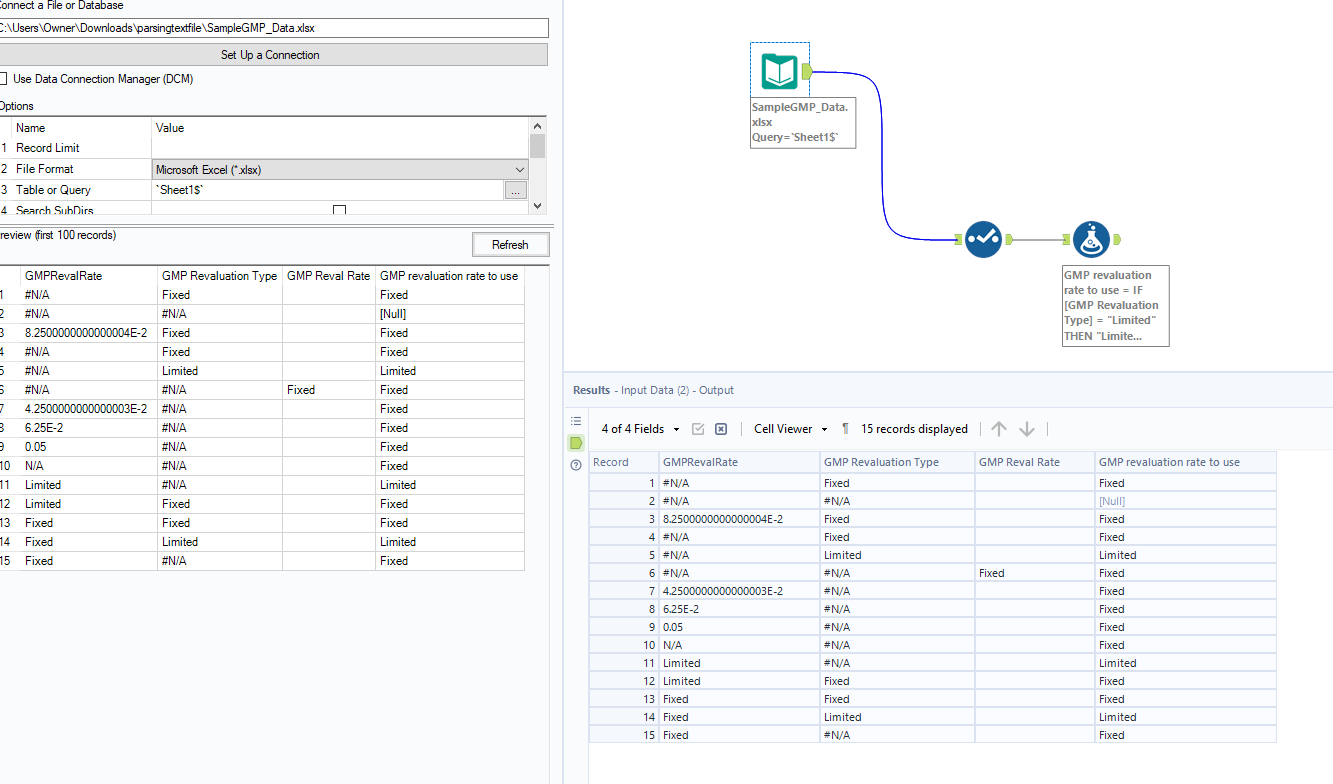This screenshot has height=784, width=1333.
Task: Open the File Format dropdown showing Microsoft Excel
Action: click(x=518, y=169)
